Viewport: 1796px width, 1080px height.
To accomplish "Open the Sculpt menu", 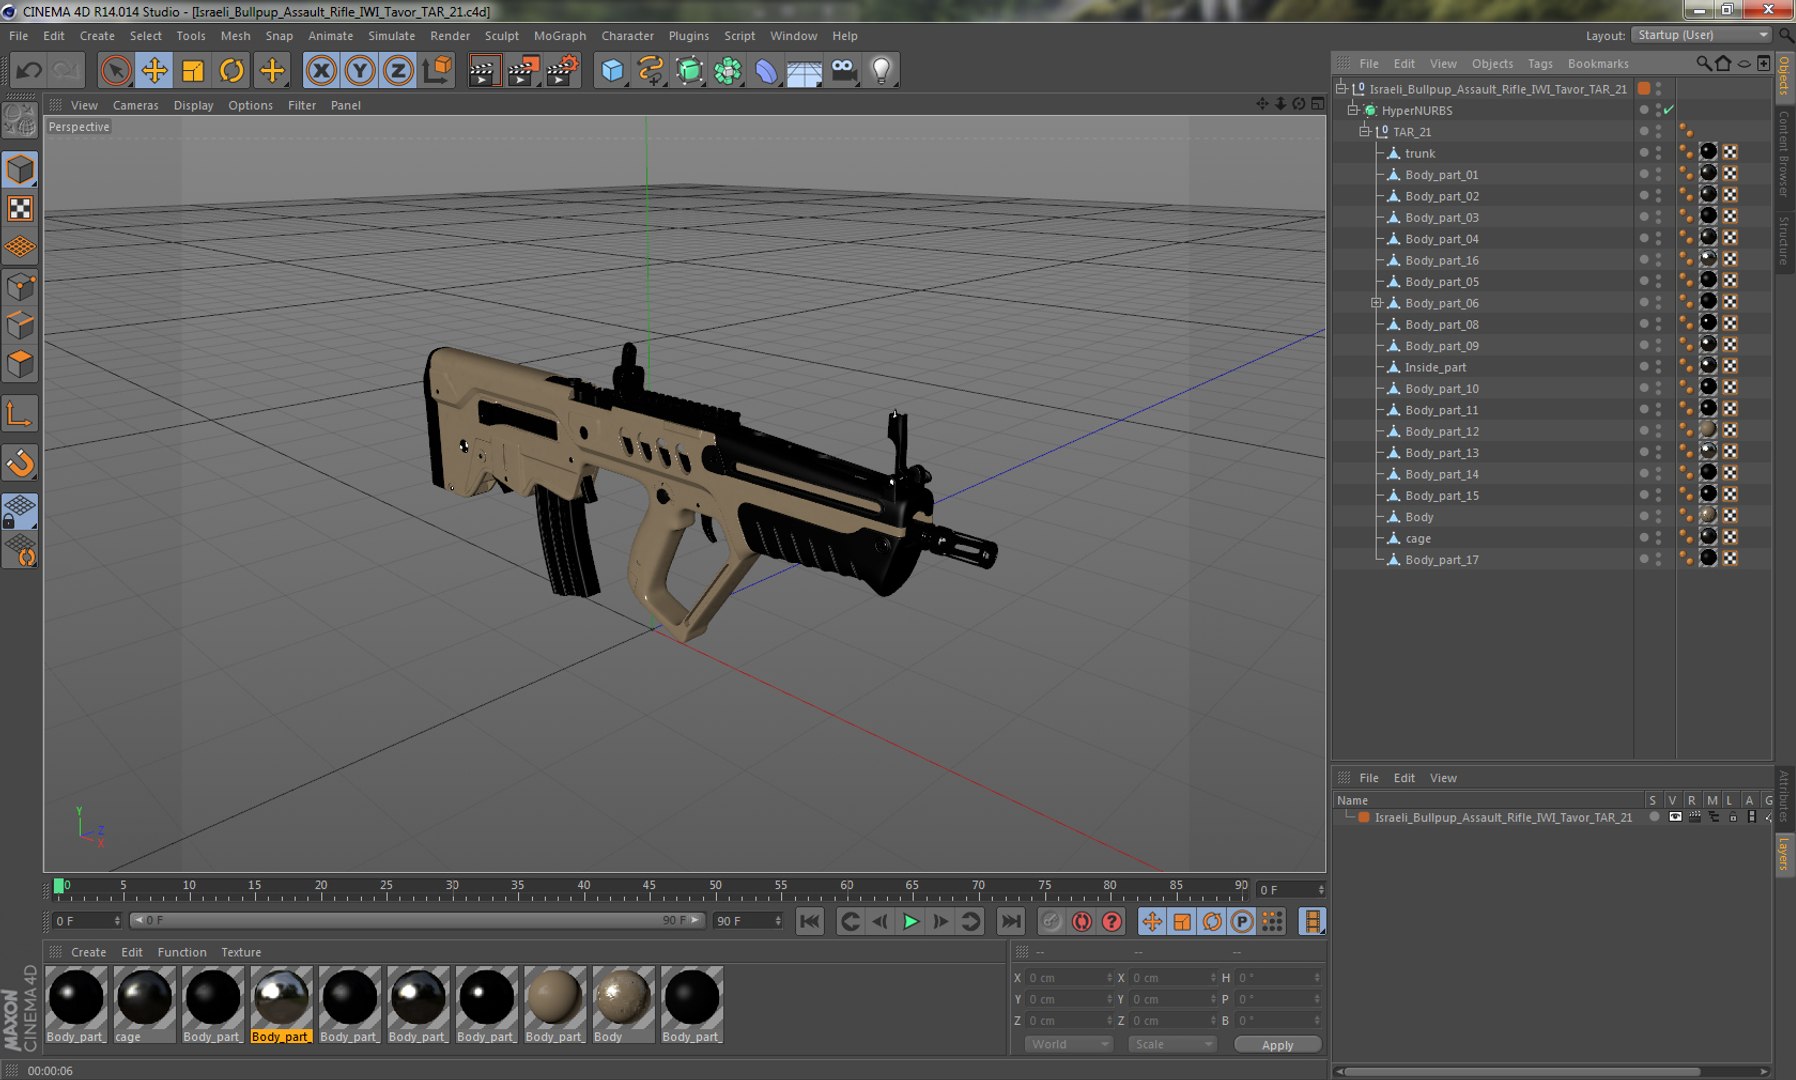I will (x=502, y=35).
